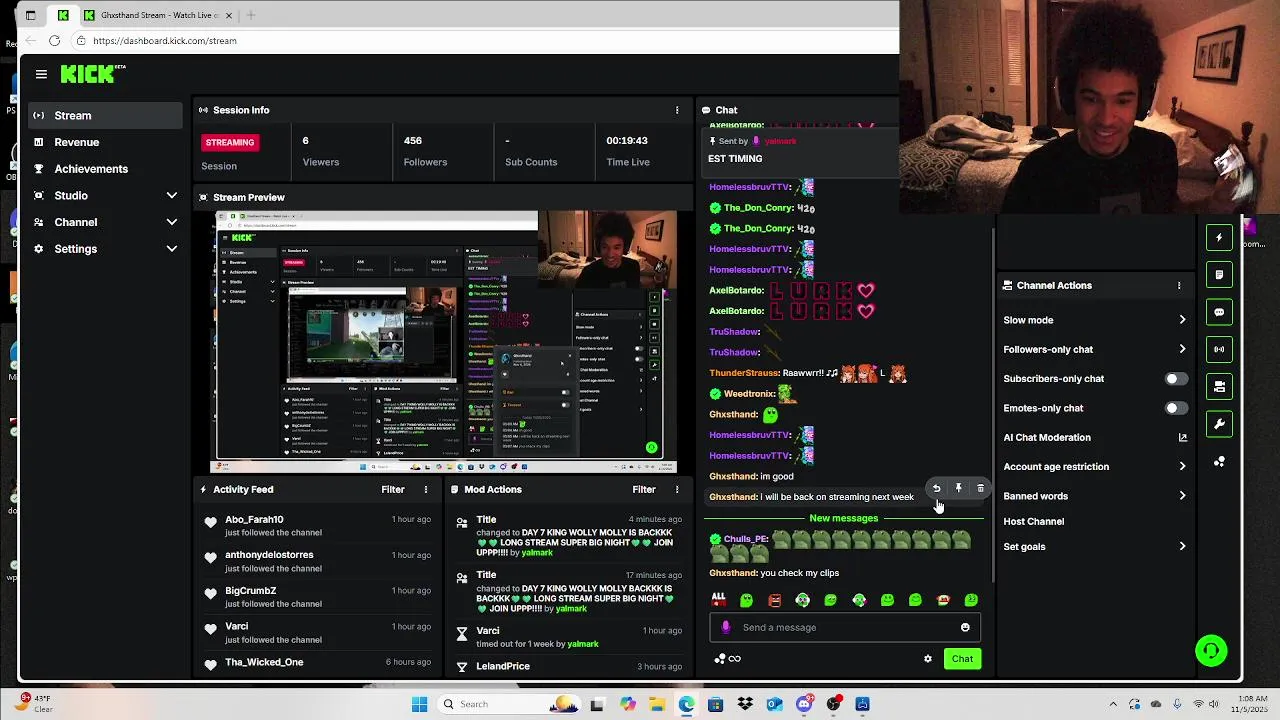
Task: Open chat settings gear icon
Action: pyautogui.click(x=928, y=659)
